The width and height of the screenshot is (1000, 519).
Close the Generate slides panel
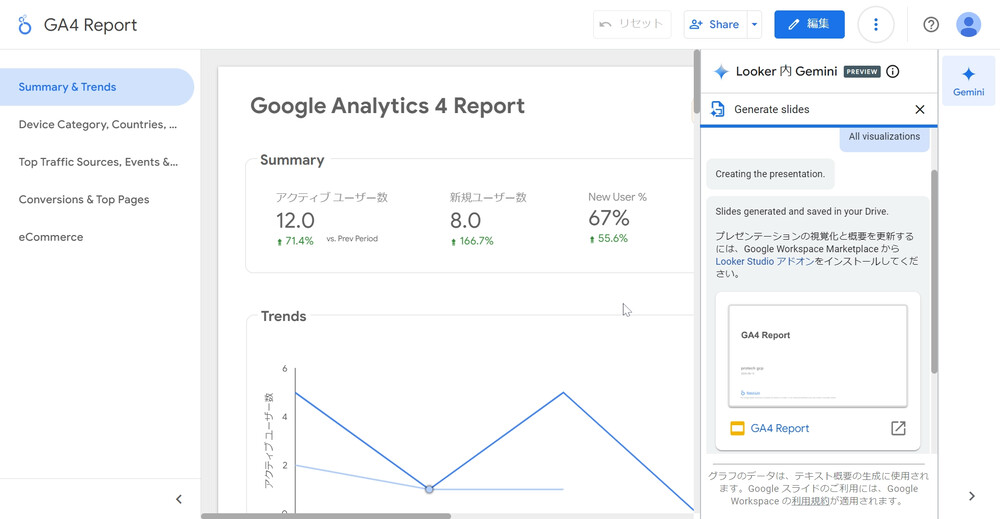pos(920,110)
